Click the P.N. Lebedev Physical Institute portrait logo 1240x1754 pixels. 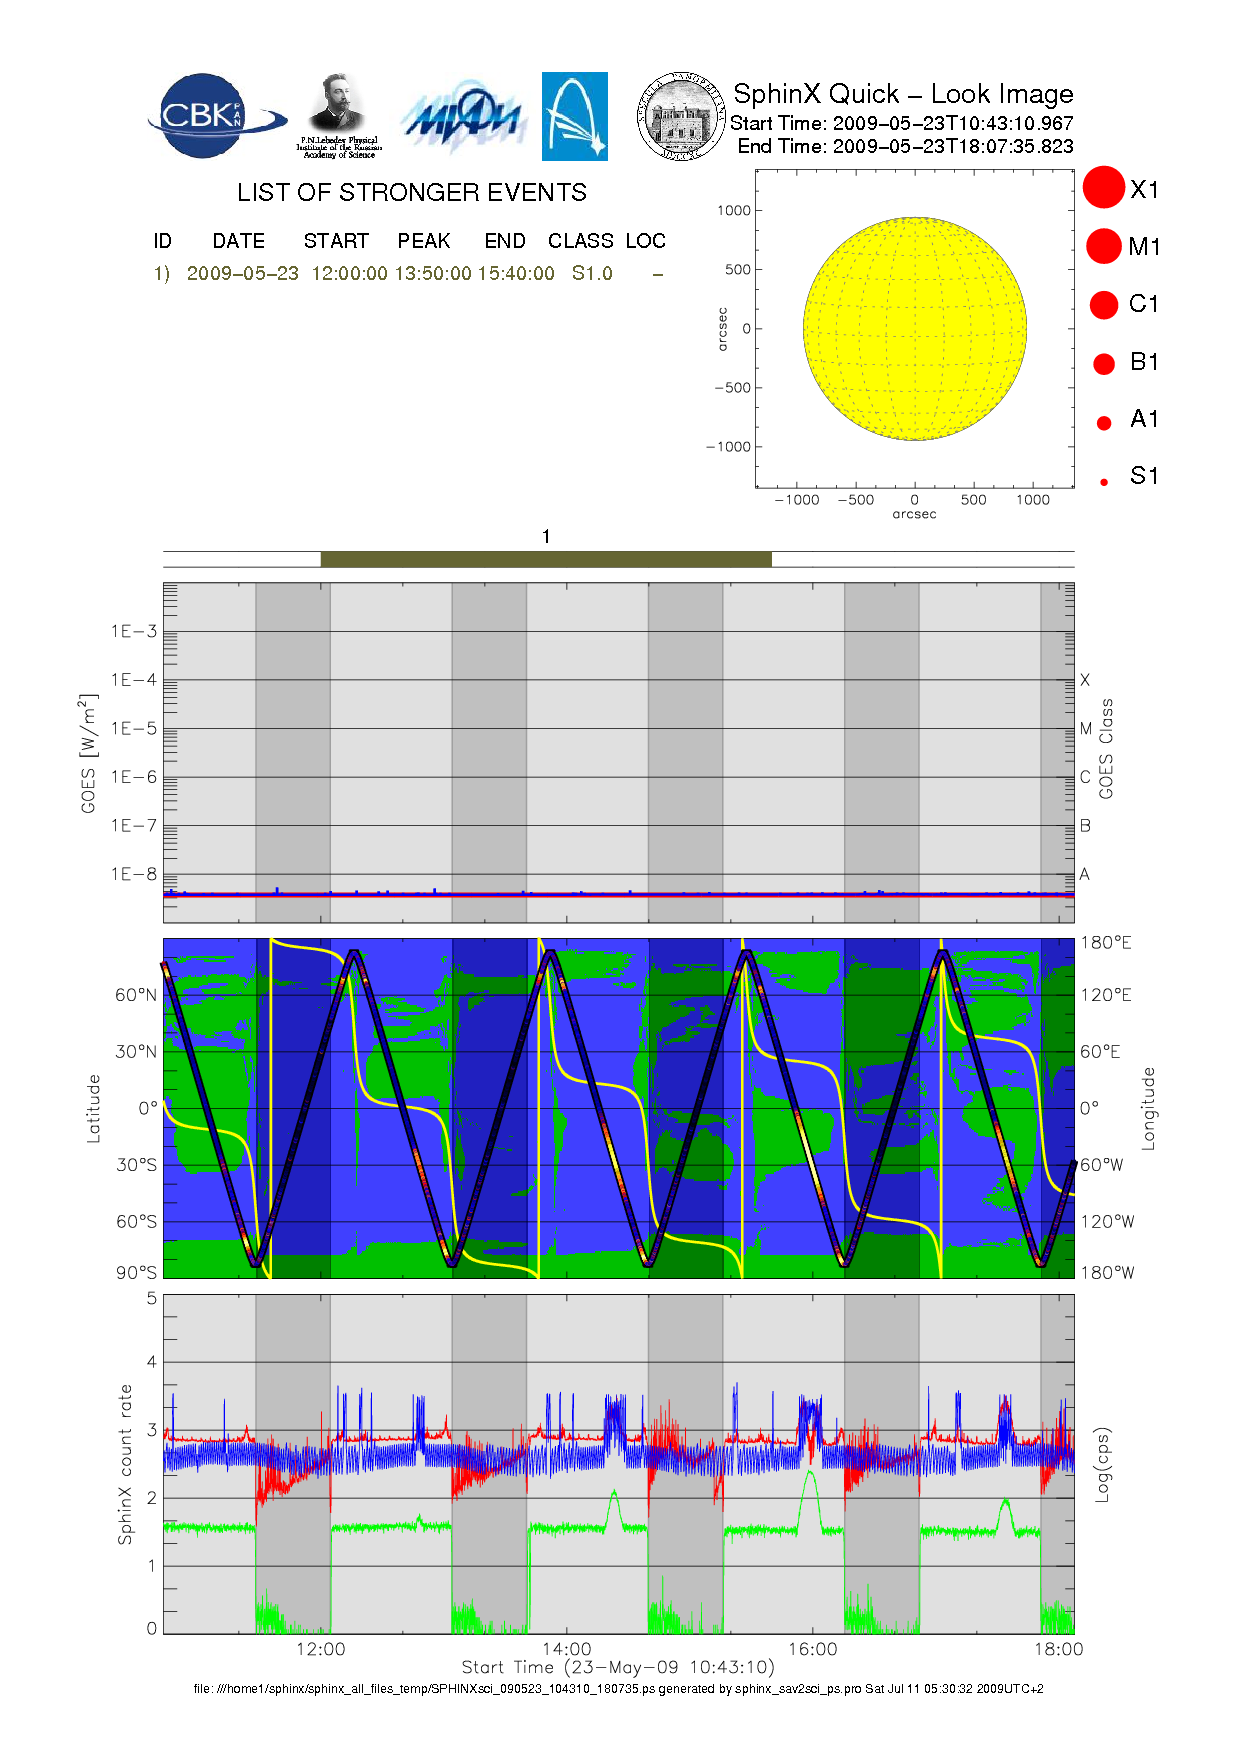(338, 115)
